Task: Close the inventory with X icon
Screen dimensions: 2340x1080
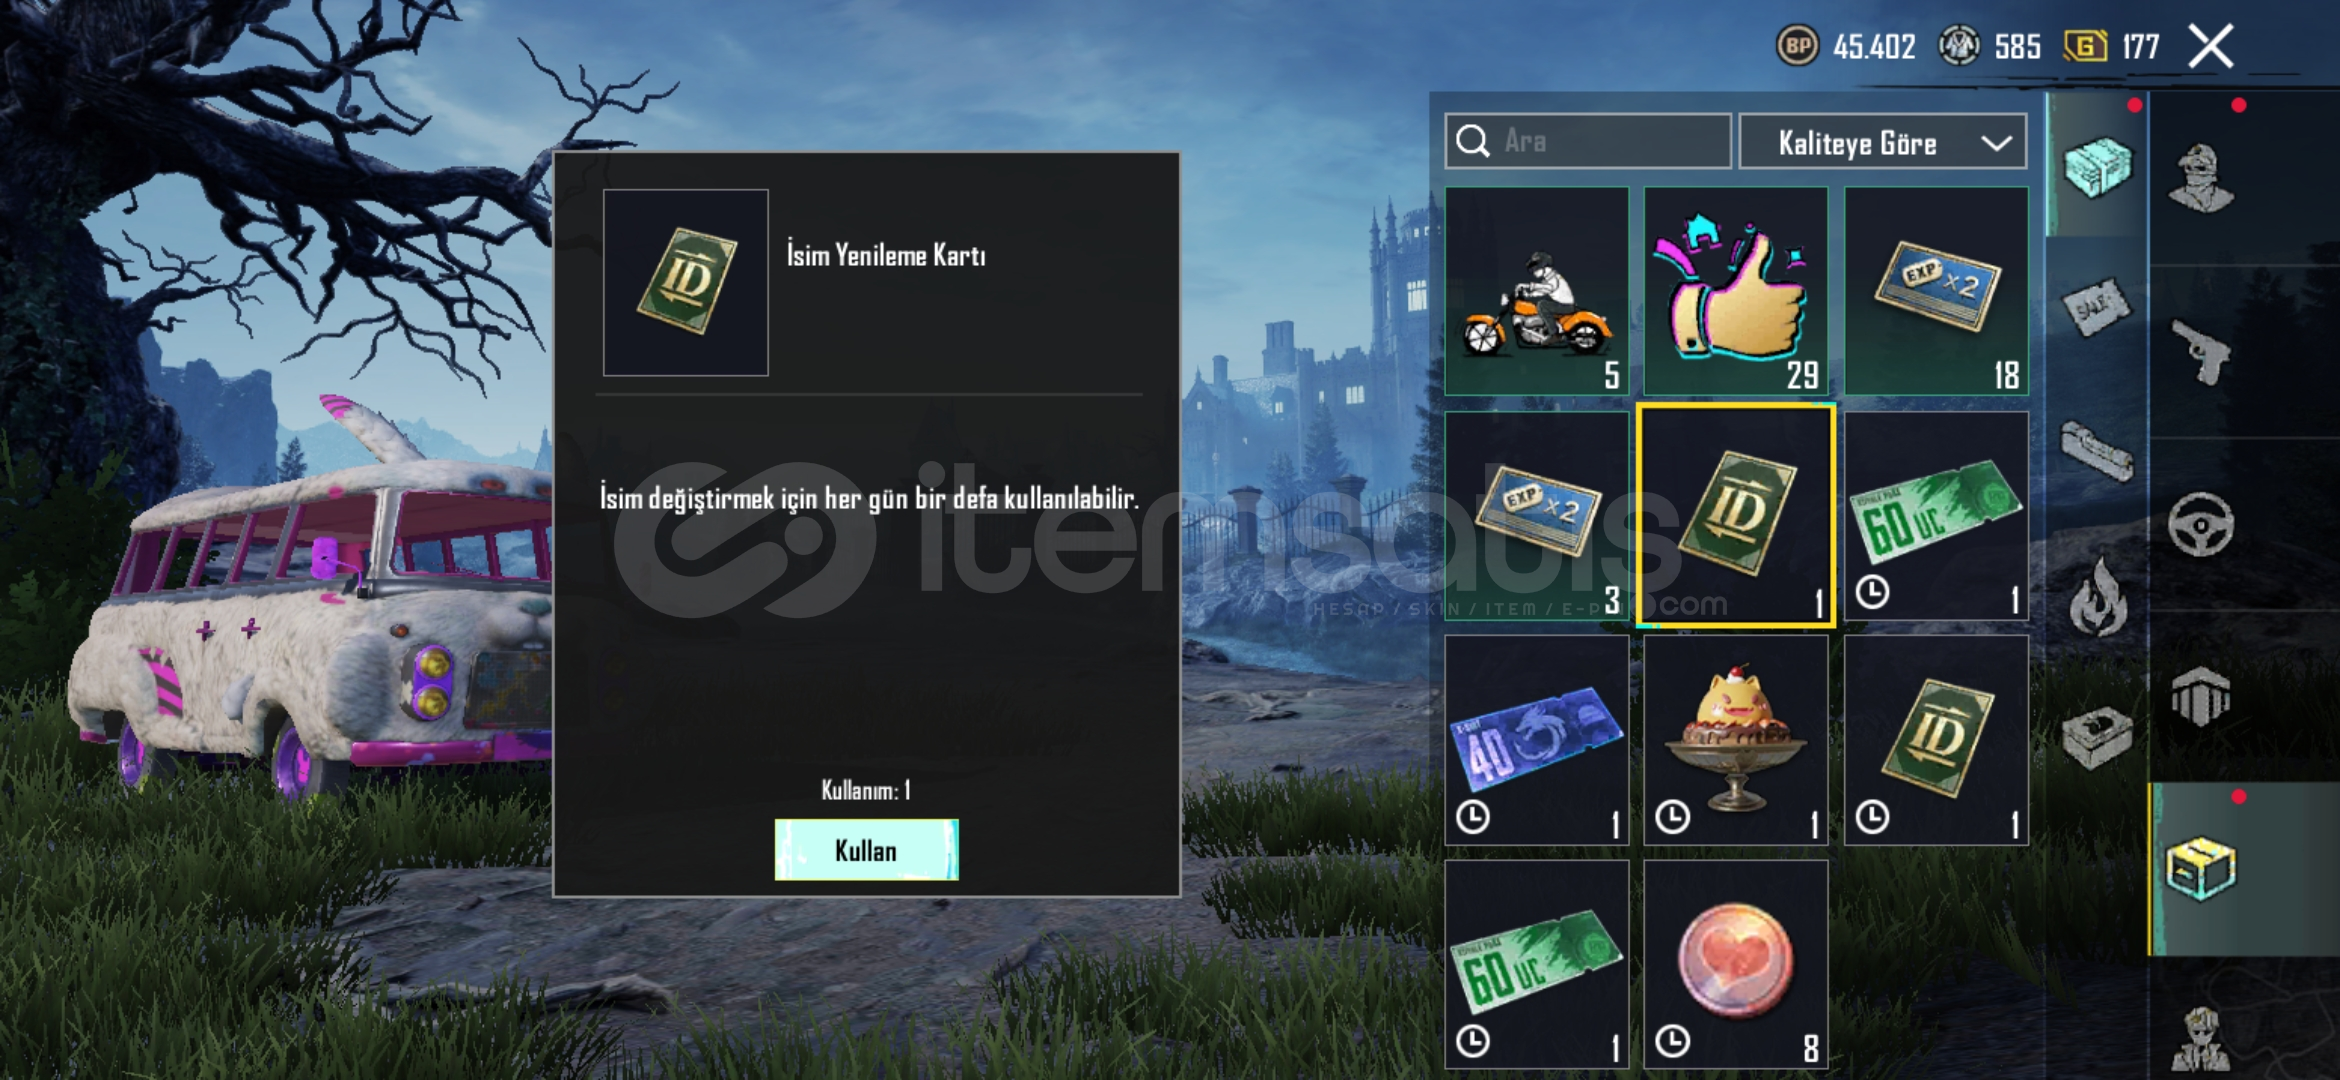Action: tap(2210, 46)
